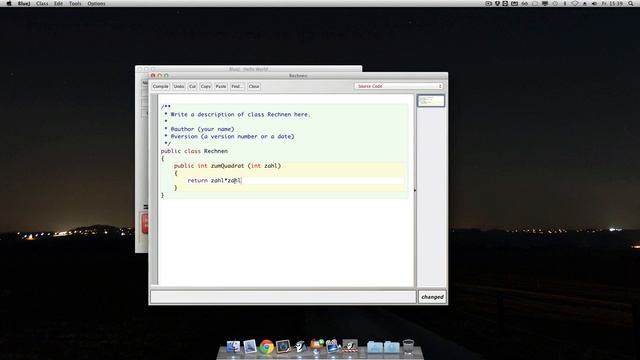Screen dimensions: 640x360
Task: Click the Time Machine icon in the menu bar
Action: click(554, 3)
